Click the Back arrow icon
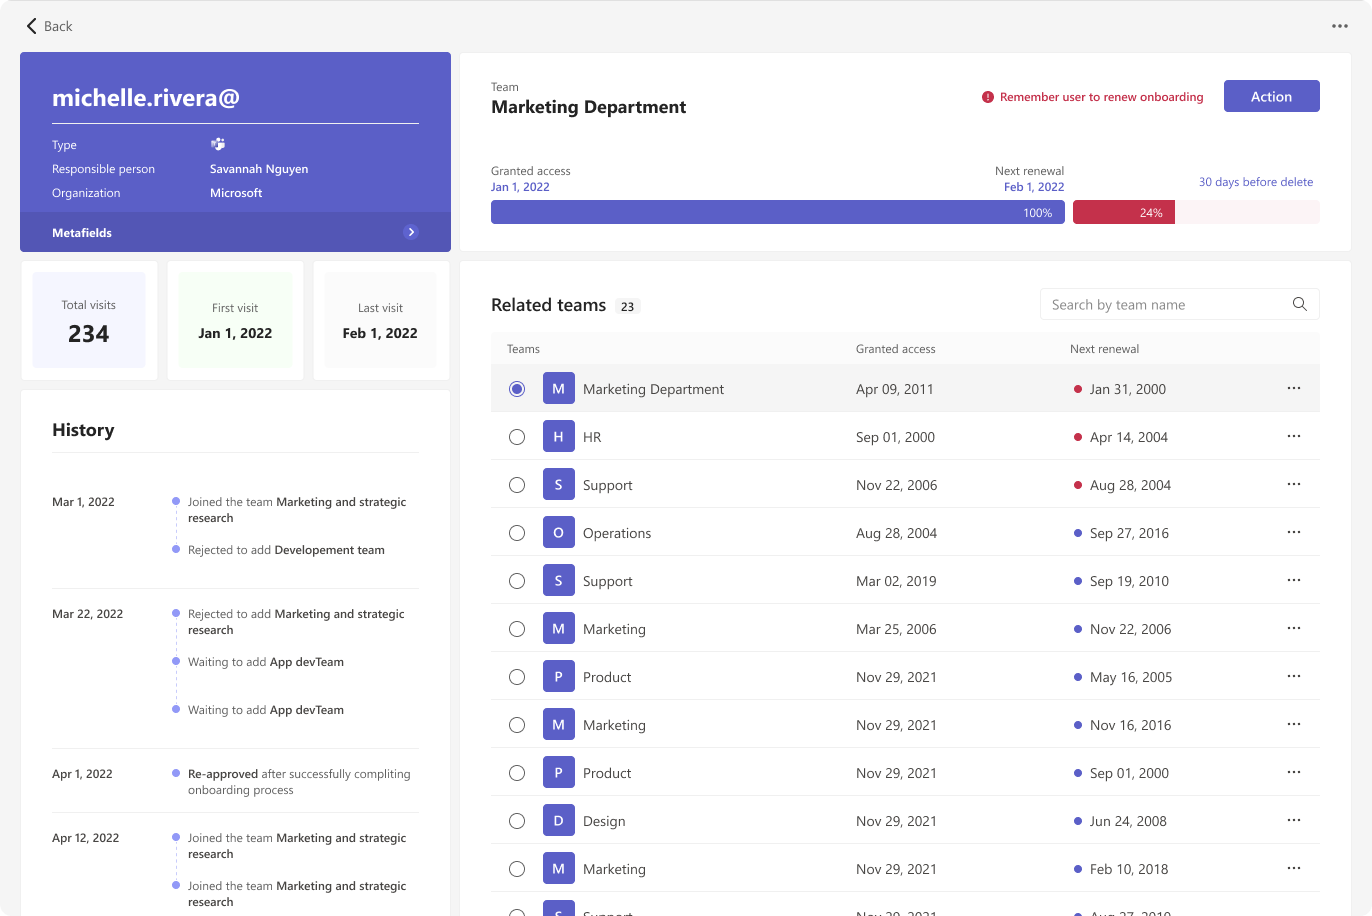 coord(31,26)
